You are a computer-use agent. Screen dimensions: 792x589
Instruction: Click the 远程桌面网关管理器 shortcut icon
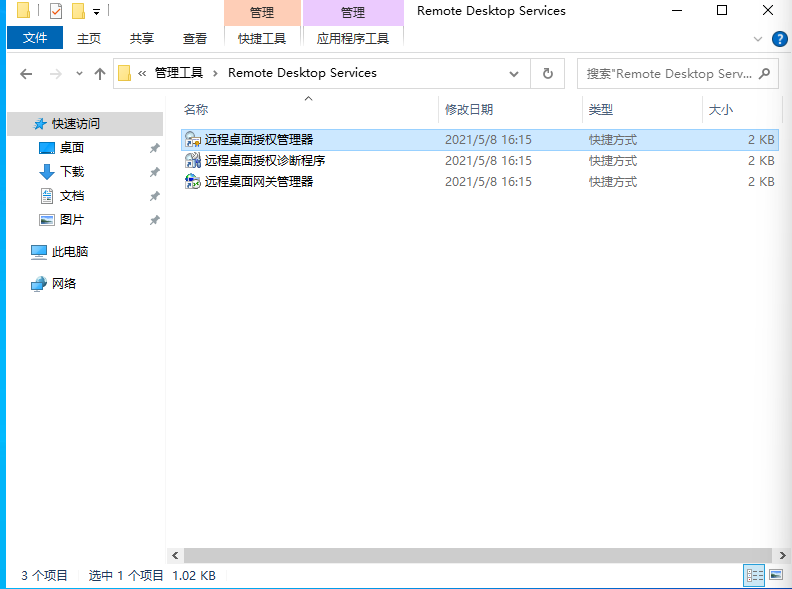[193, 182]
